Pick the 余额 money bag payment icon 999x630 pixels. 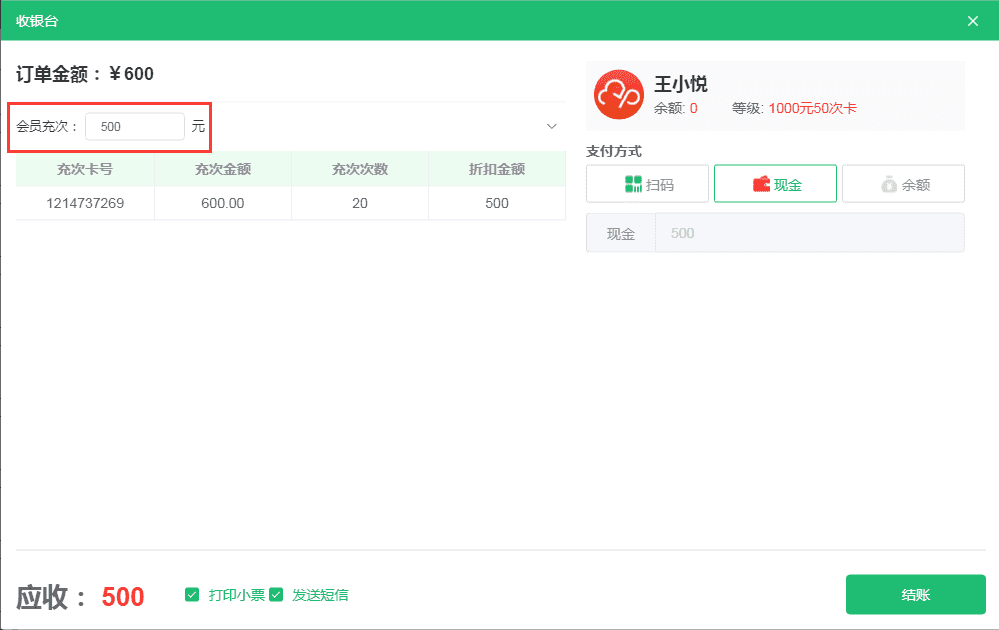point(889,184)
